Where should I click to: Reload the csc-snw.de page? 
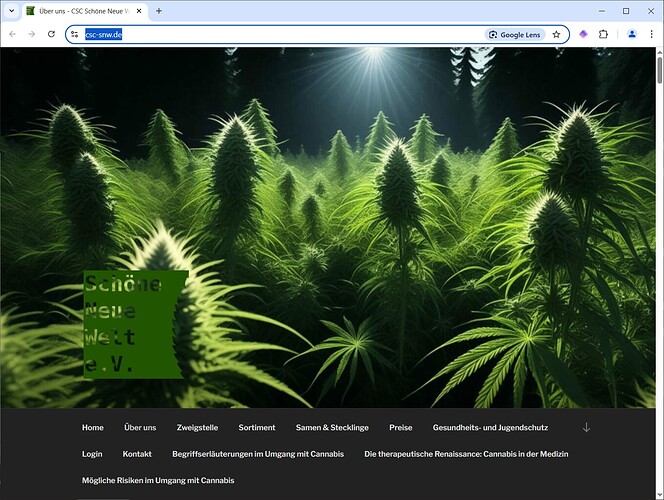point(51,34)
